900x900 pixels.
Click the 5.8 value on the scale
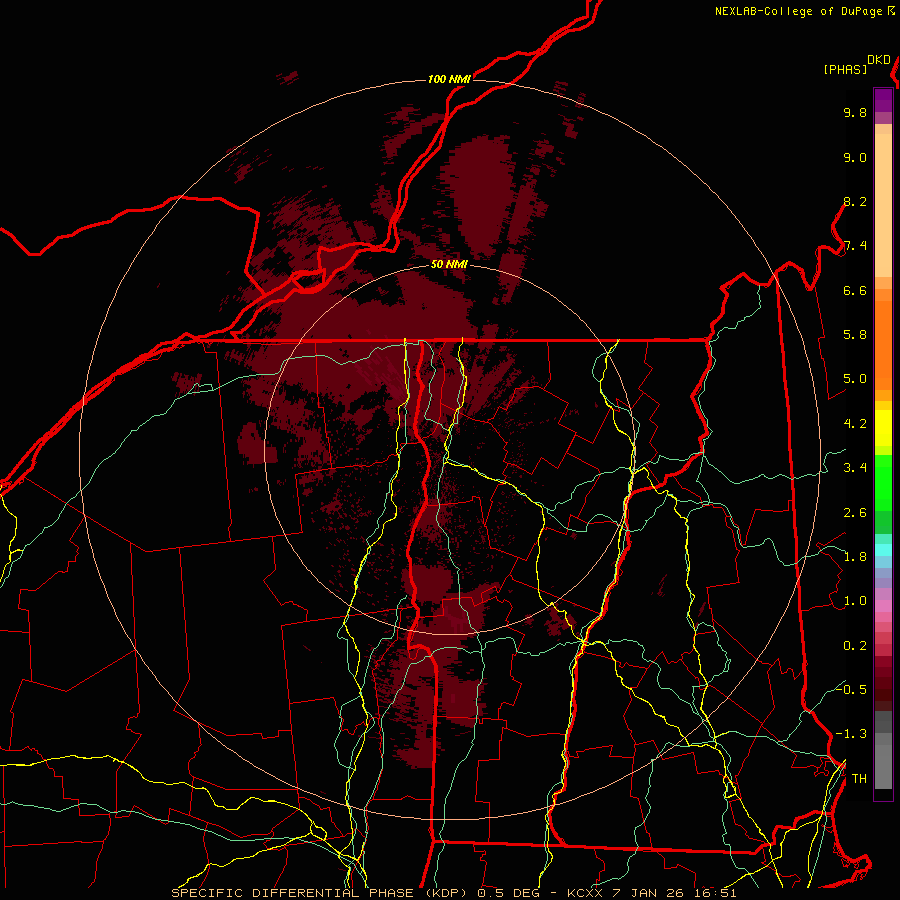855,335
